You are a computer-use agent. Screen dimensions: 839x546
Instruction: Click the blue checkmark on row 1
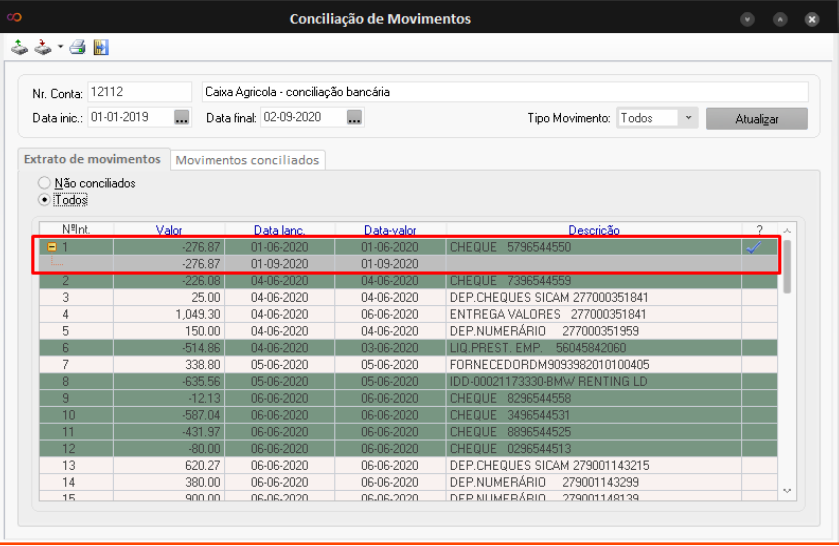(754, 247)
